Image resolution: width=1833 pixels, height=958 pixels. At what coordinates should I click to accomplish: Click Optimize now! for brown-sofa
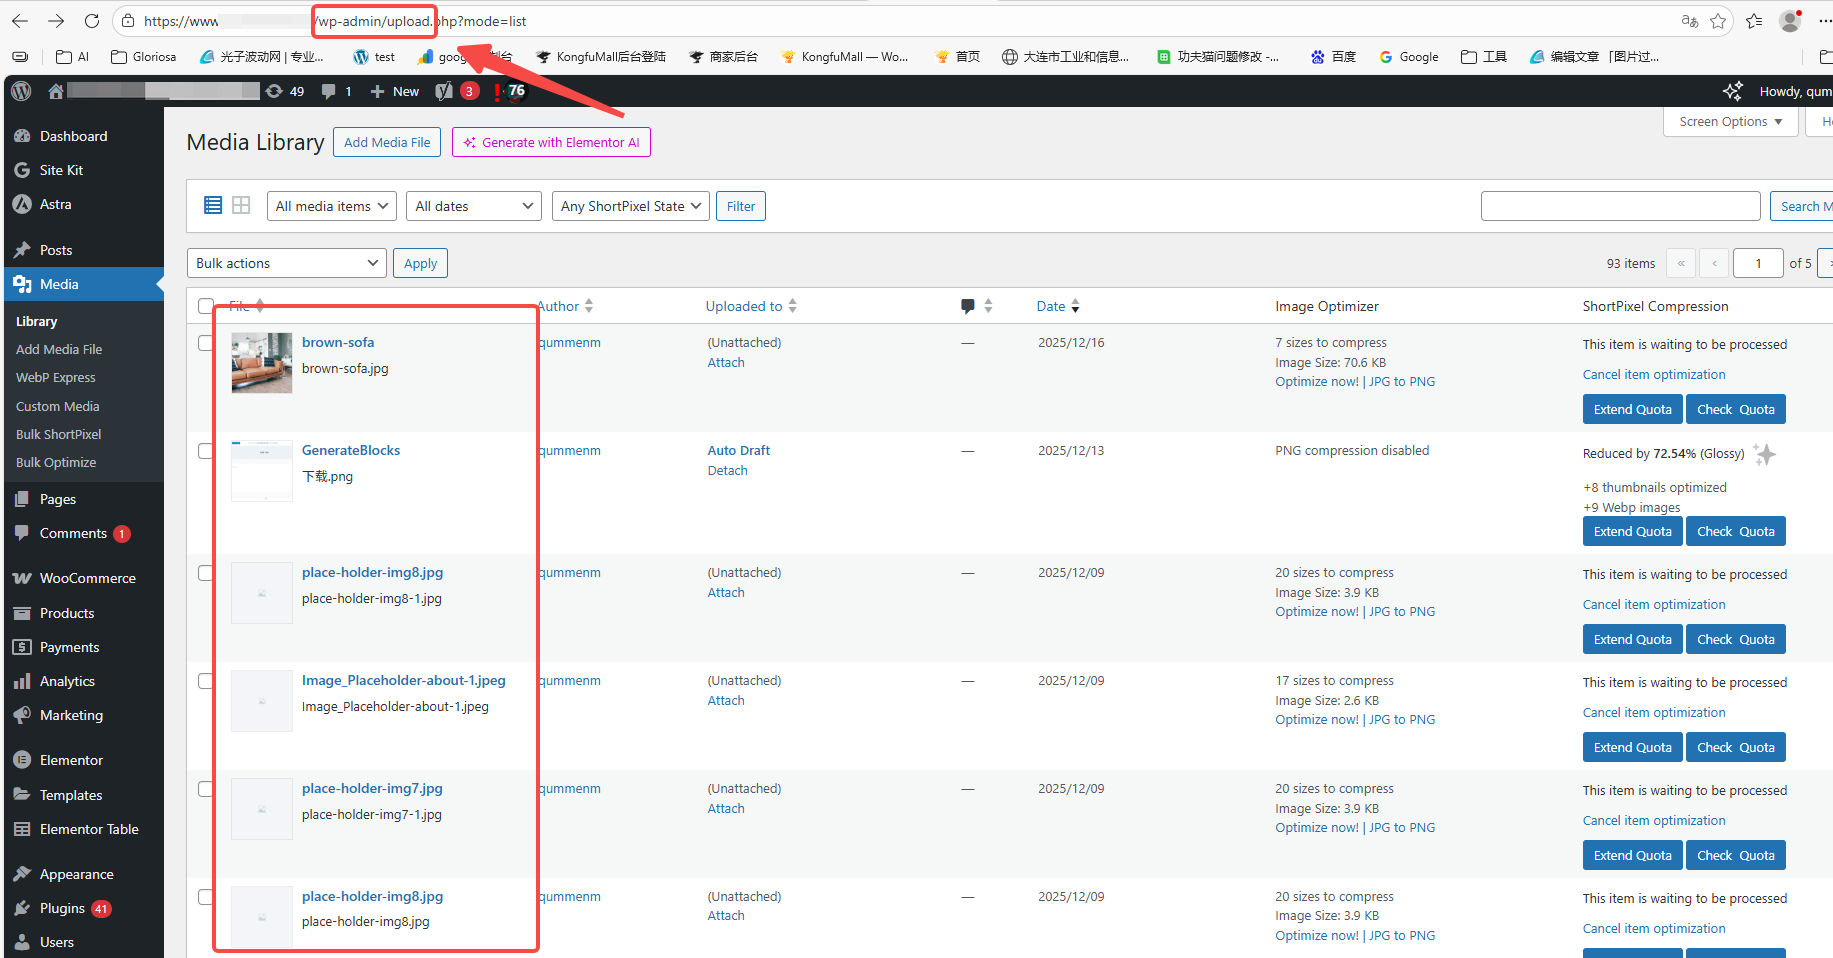pos(1316,382)
